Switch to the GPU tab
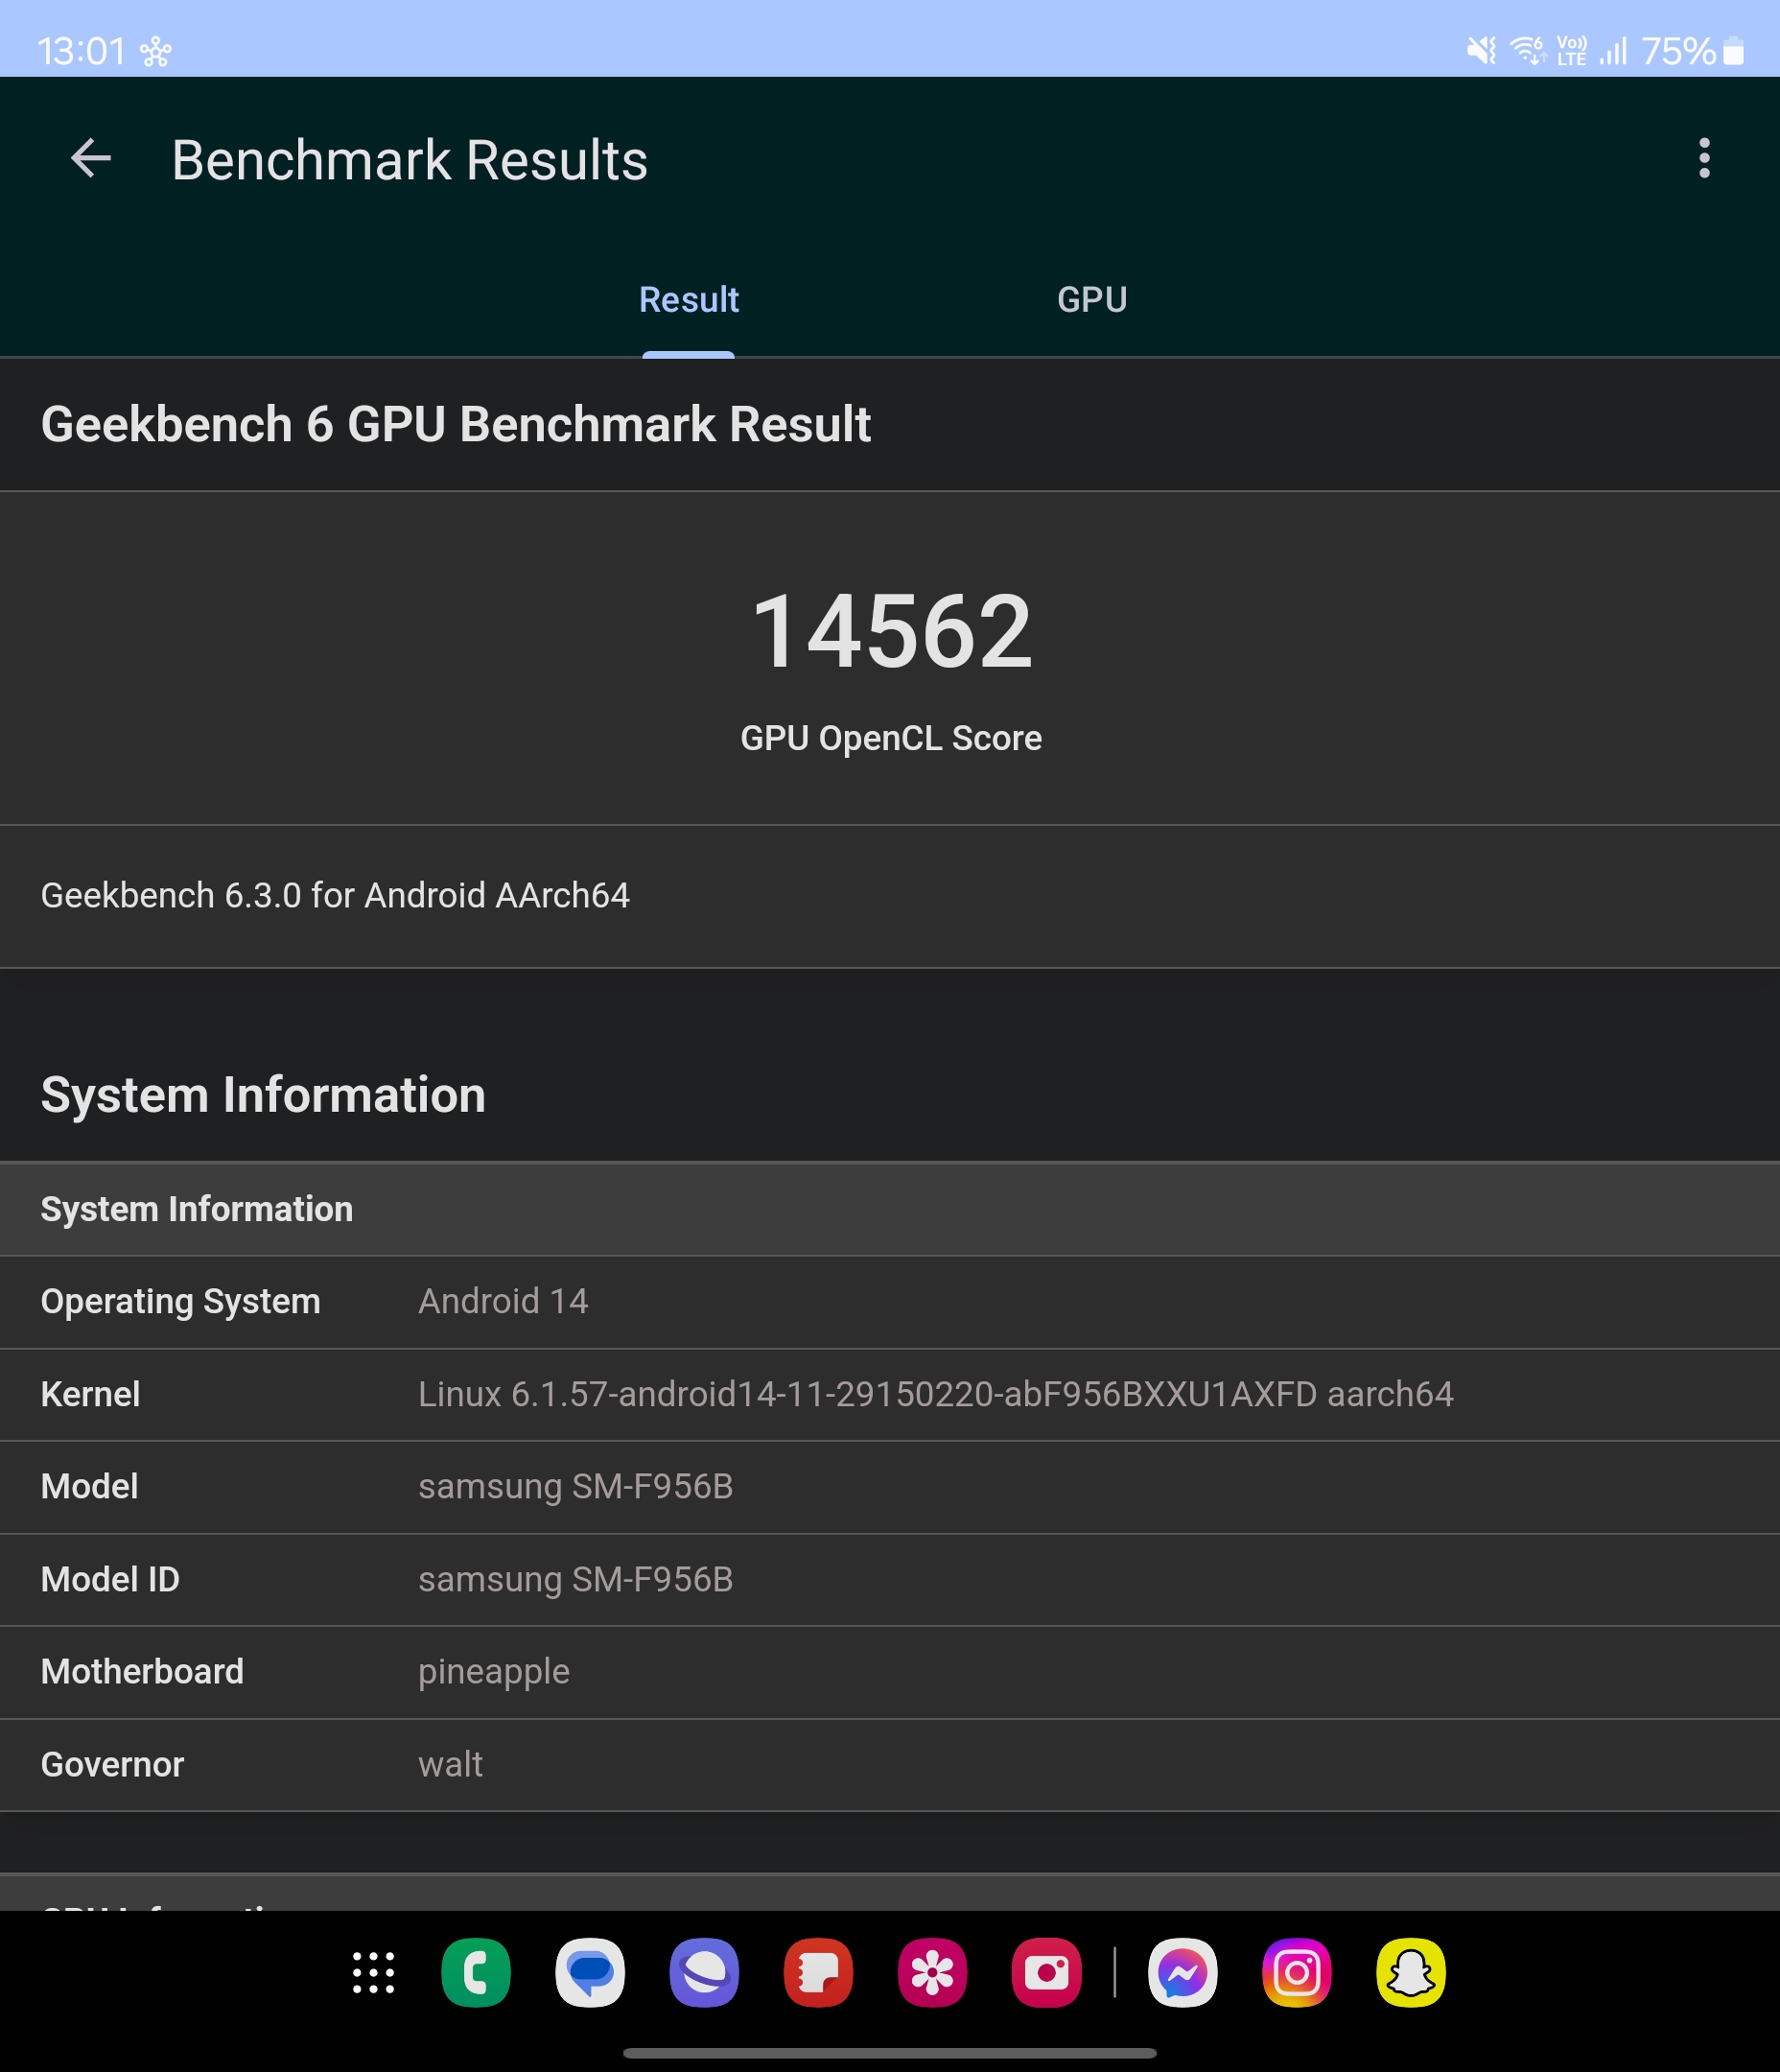This screenshot has width=1780, height=2072. pos(1092,299)
